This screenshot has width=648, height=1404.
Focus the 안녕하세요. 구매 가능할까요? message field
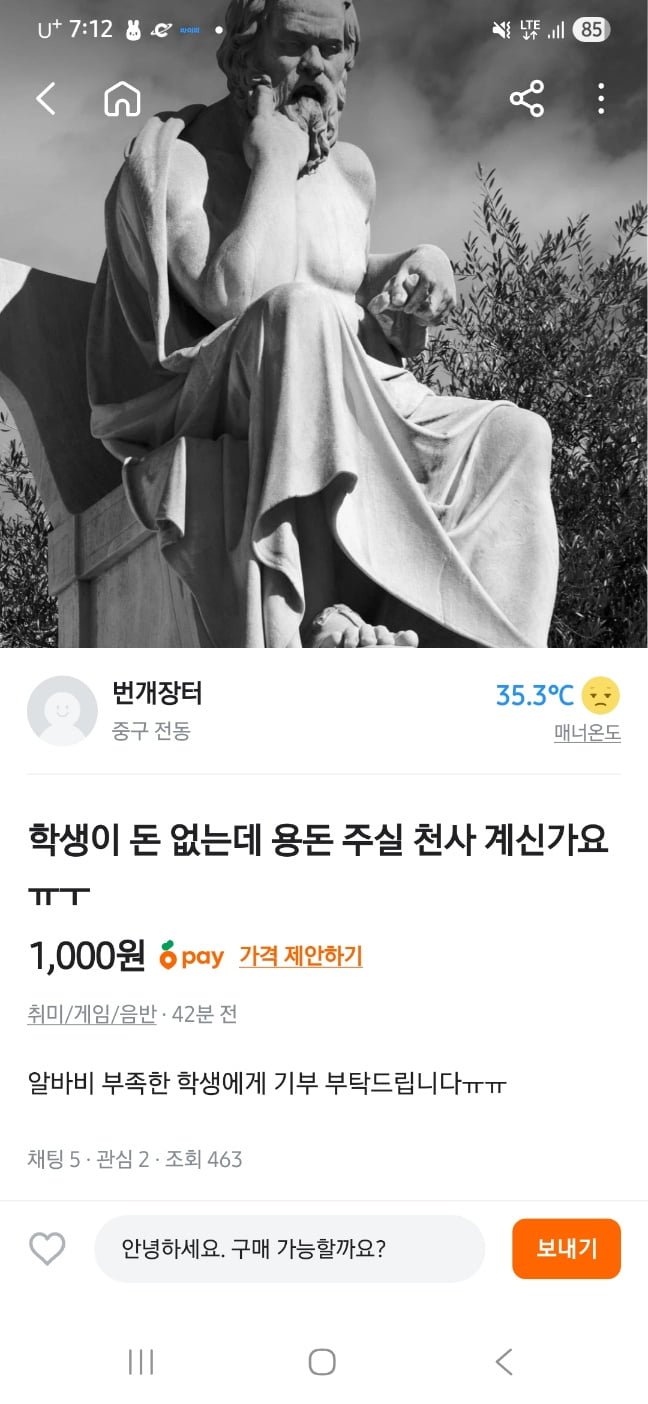click(x=290, y=1248)
